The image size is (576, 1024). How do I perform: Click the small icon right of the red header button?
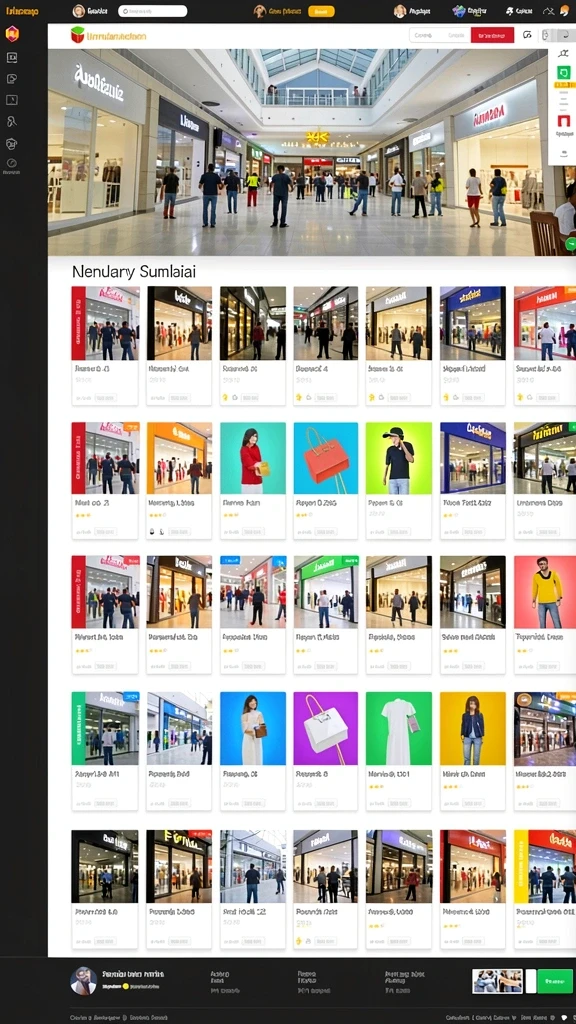click(527, 35)
